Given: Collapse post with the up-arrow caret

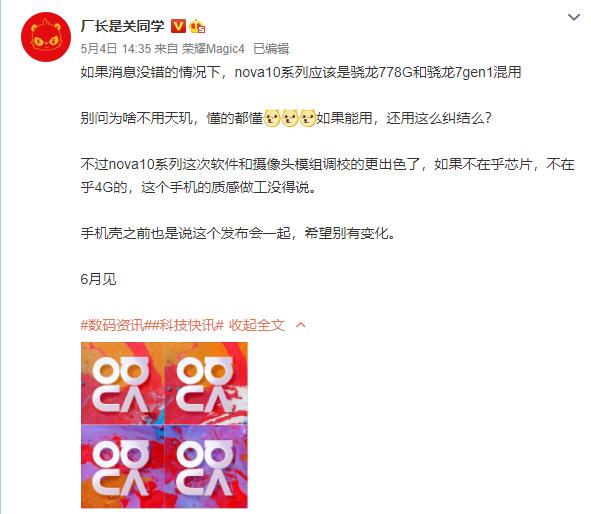Looking at the screenshot, I should 301,324.
